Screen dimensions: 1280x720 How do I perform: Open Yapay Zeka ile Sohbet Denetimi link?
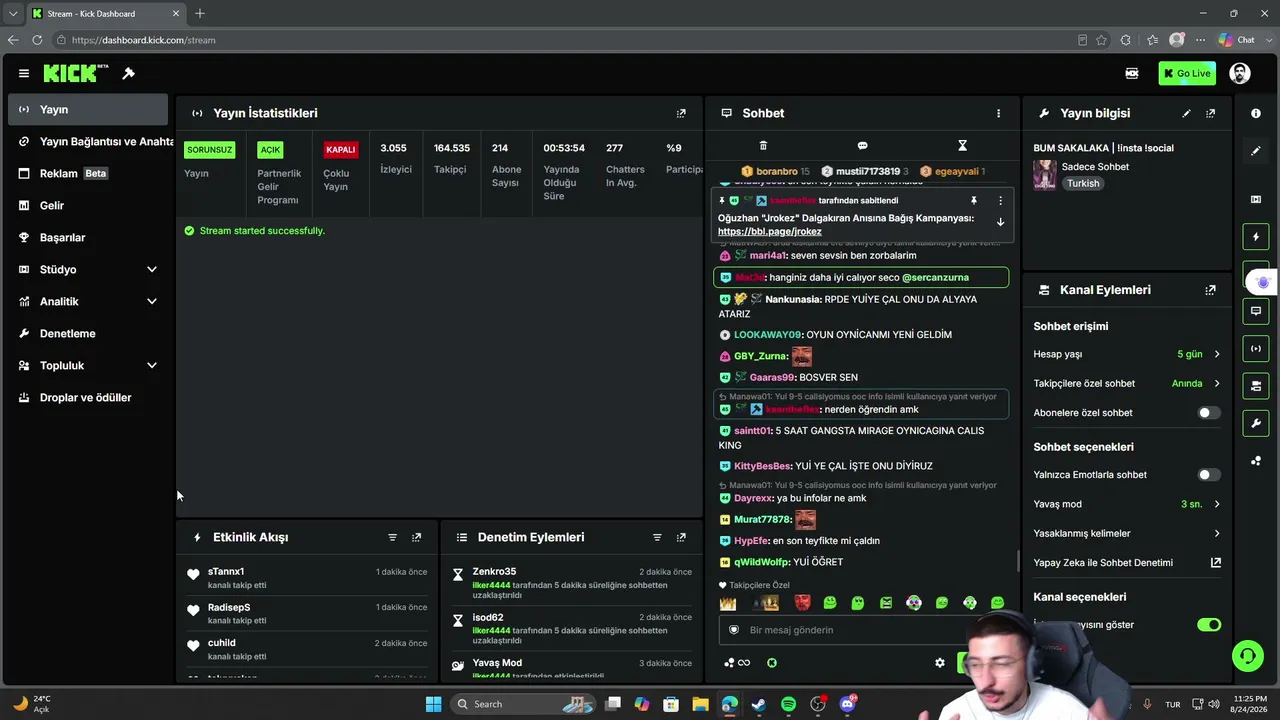(1127, 562)
